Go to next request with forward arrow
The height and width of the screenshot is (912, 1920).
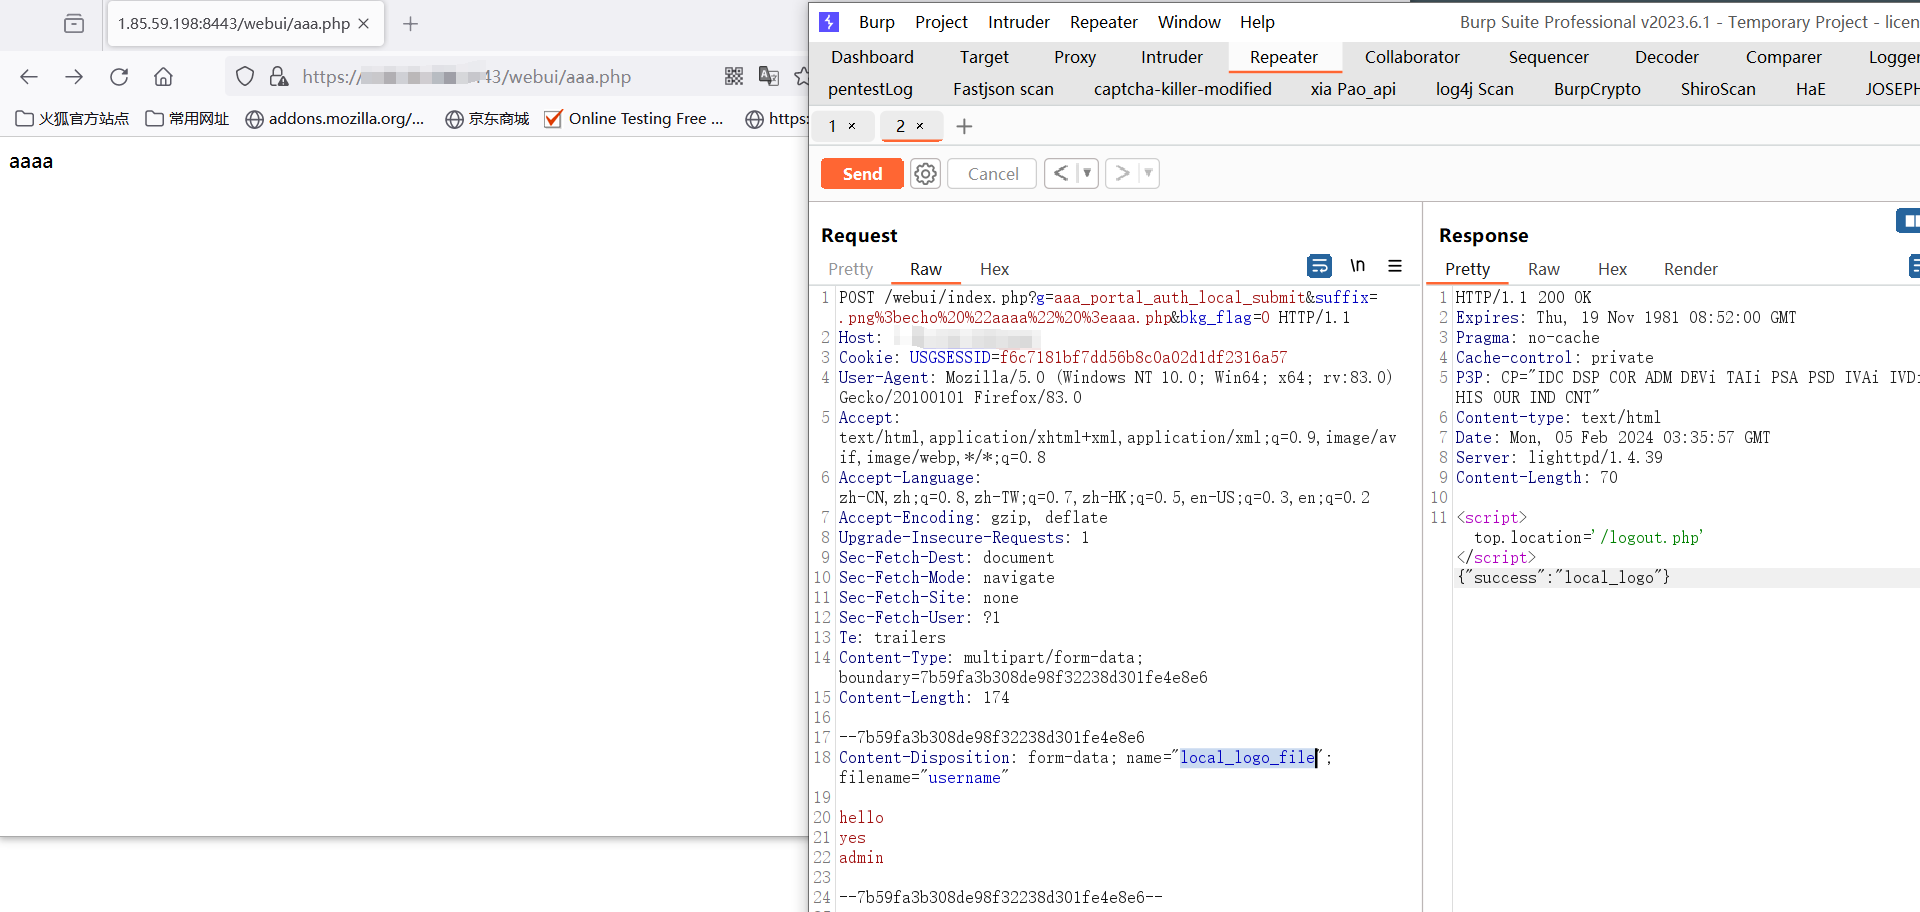click(x=1122, y=174)
